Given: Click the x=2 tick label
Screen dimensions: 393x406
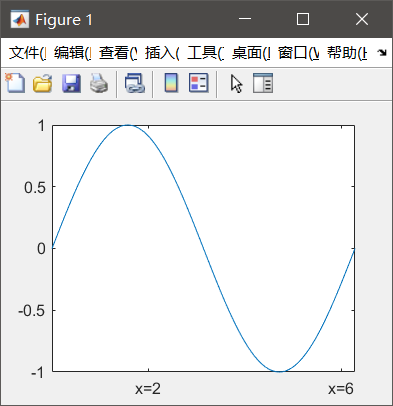Looking at the screenshot, I should [x=148, y=389].
